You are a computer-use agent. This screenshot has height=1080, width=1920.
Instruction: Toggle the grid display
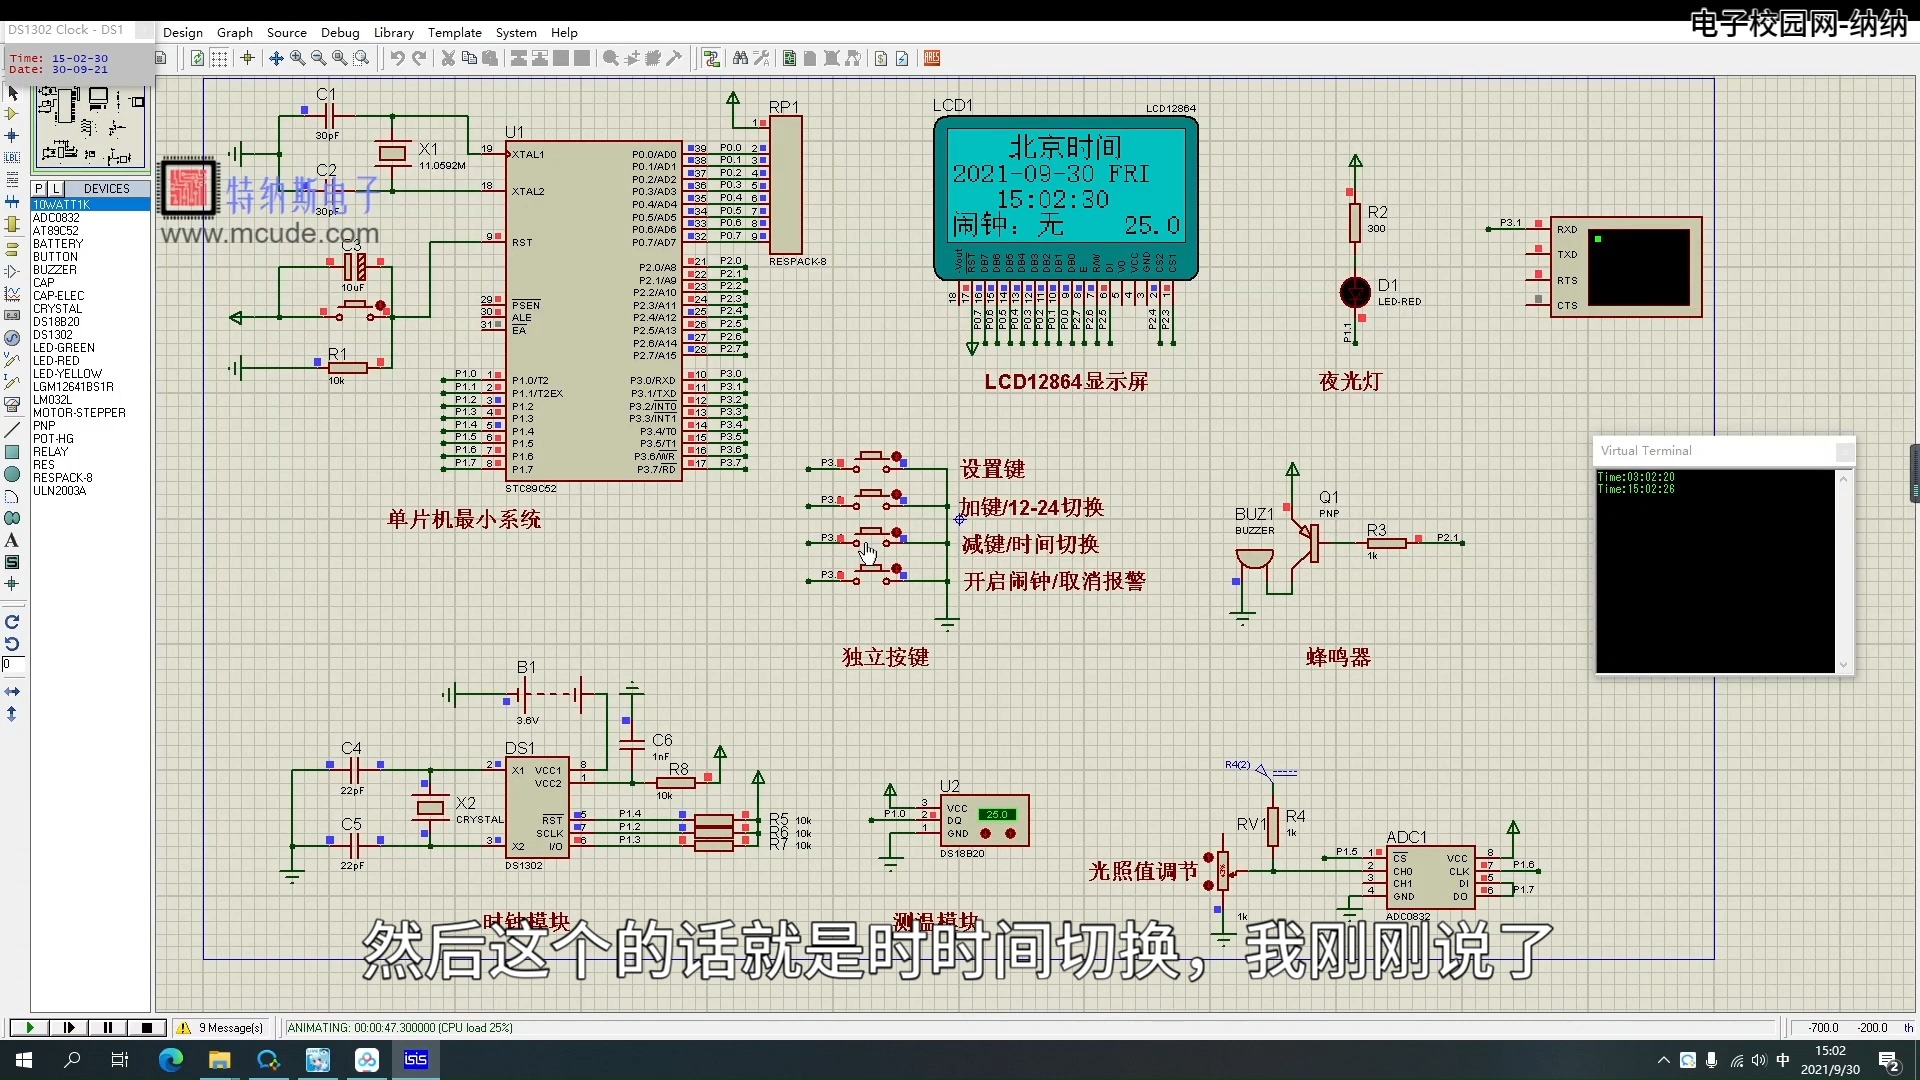219,58
